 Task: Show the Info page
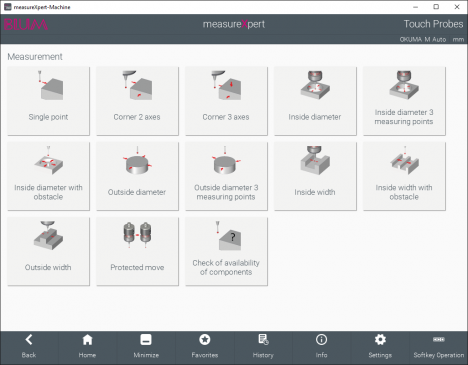(321, 347)
